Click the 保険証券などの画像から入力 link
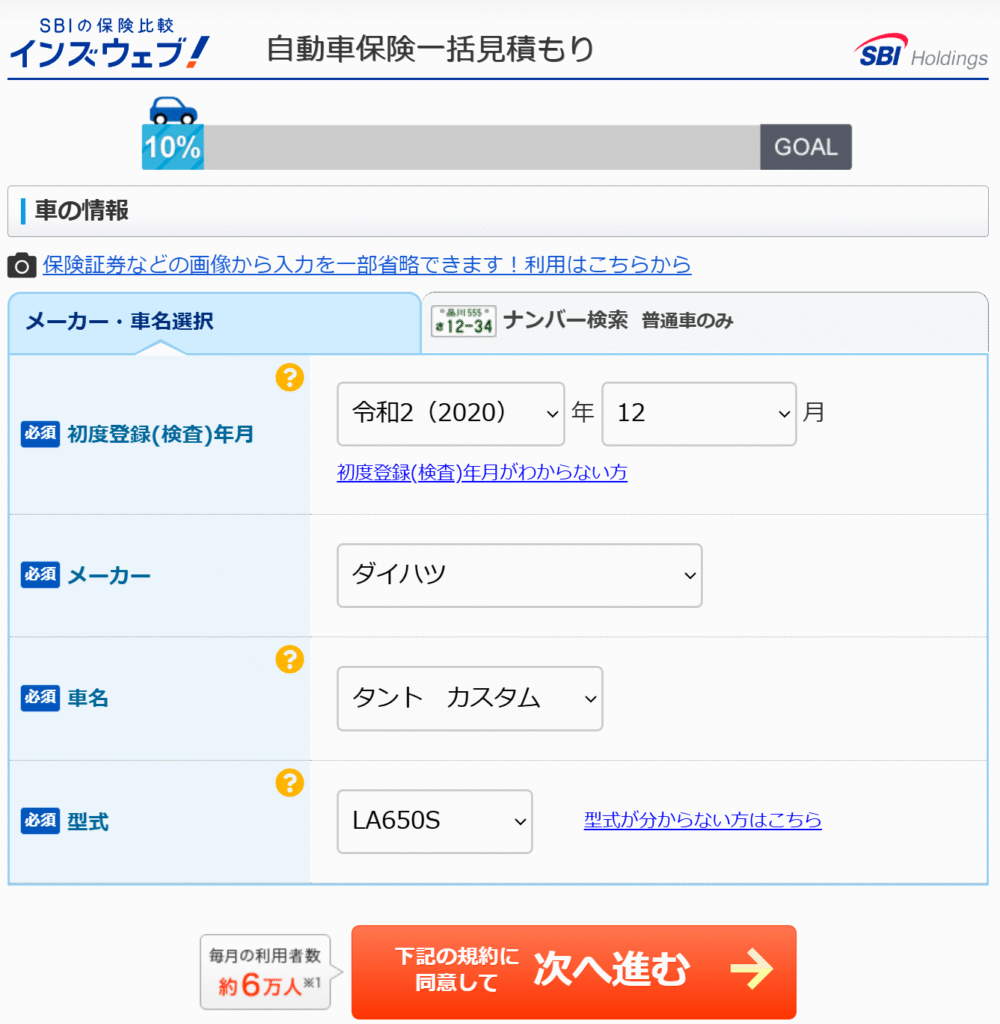The image size is (1000, 1024). (366, 265)
